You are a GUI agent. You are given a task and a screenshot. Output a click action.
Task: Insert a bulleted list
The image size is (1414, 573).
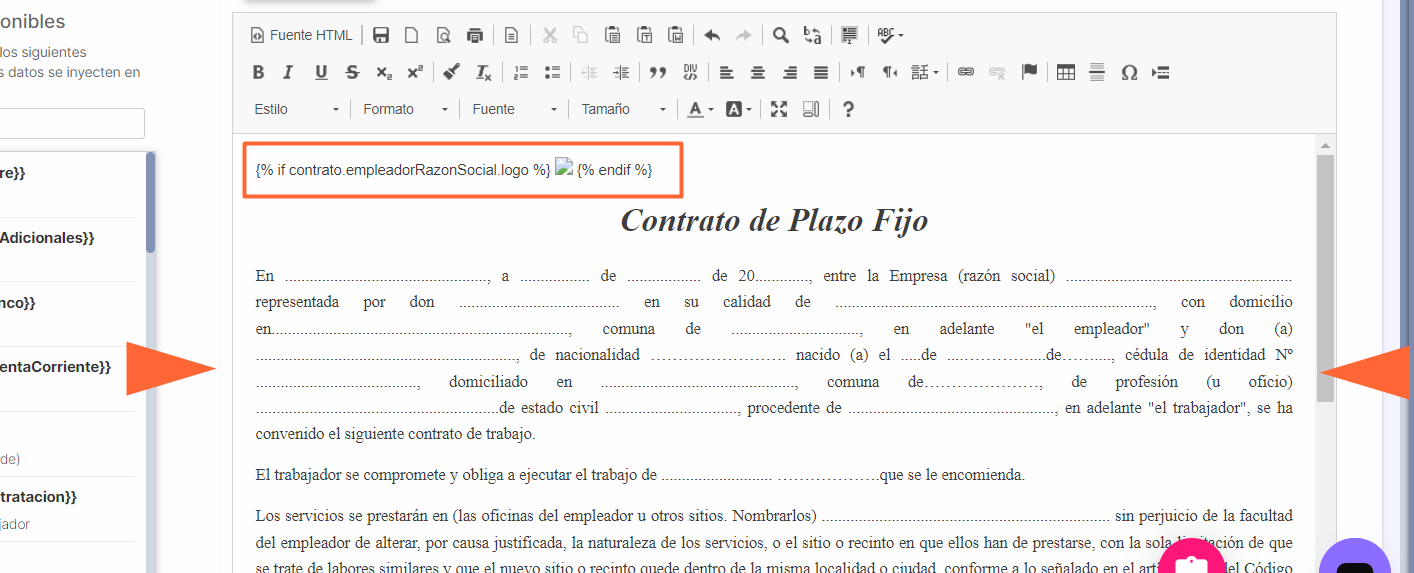click(552, 72)
